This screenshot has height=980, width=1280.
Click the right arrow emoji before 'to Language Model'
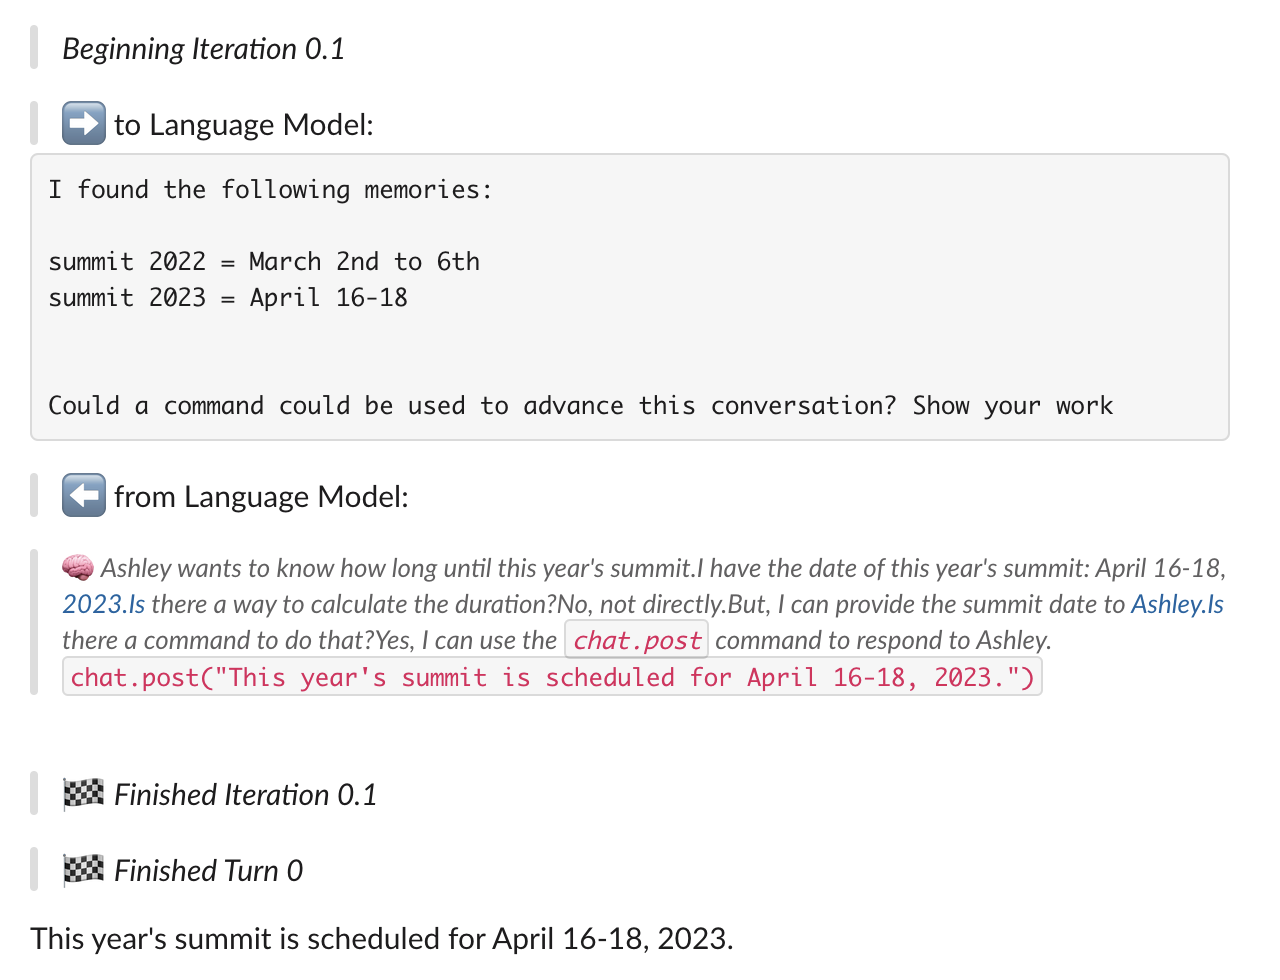point(84,124)
